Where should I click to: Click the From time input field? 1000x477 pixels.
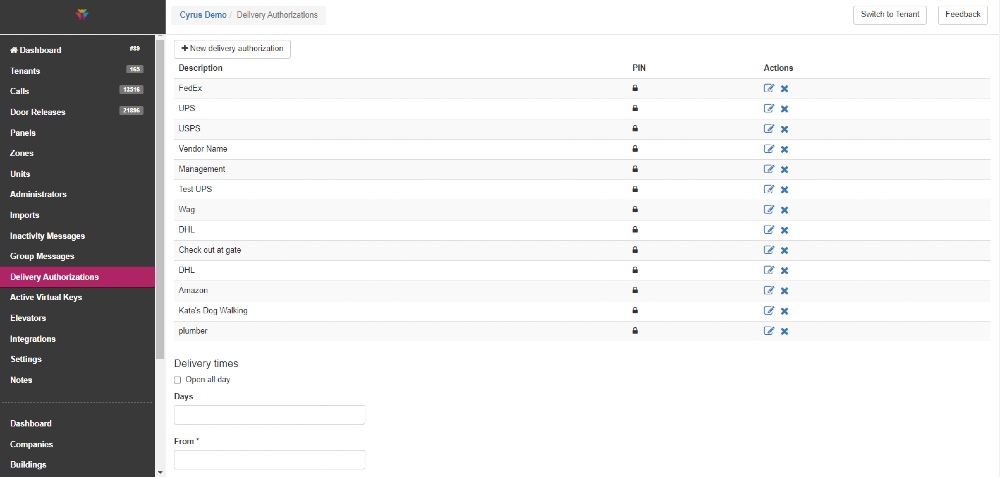269,460
